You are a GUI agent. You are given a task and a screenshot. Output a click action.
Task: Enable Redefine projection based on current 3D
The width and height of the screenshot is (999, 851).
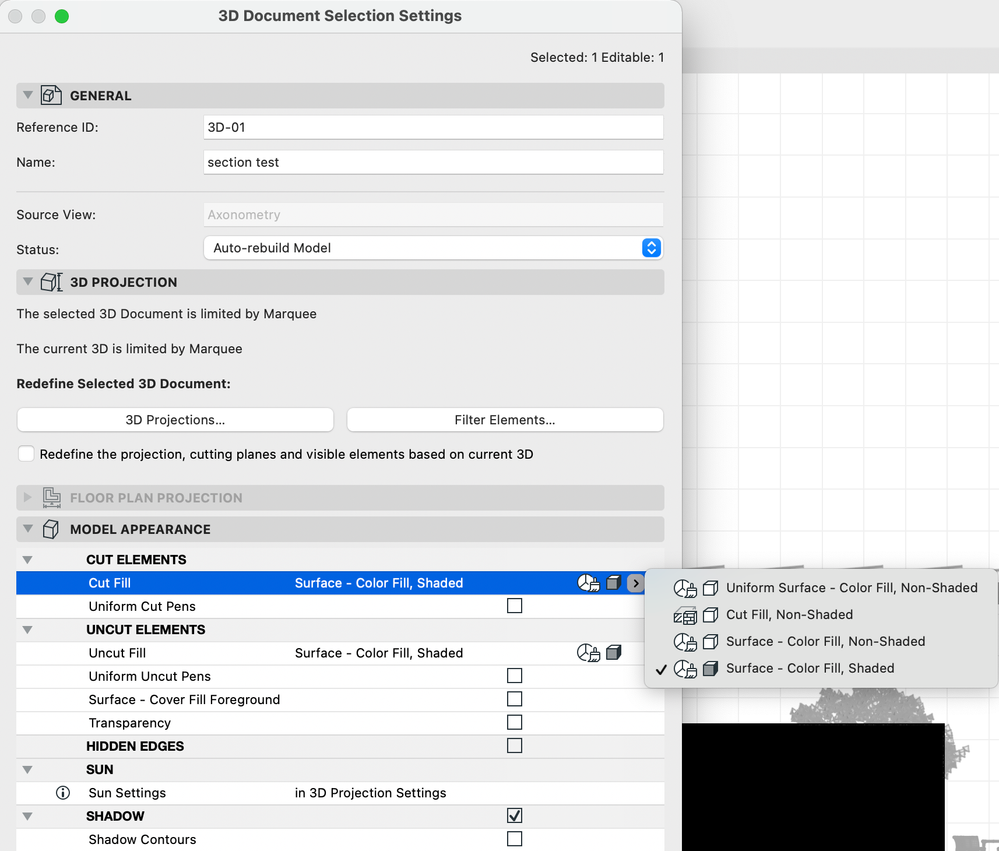[x=26, y=453]
